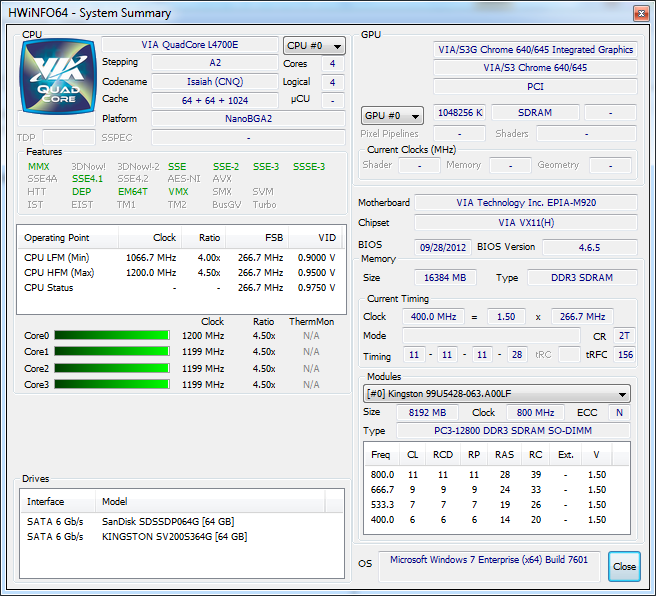Click the NanoBGA2 platform field
Screen dimensions: 656x596
pos(249,119)
